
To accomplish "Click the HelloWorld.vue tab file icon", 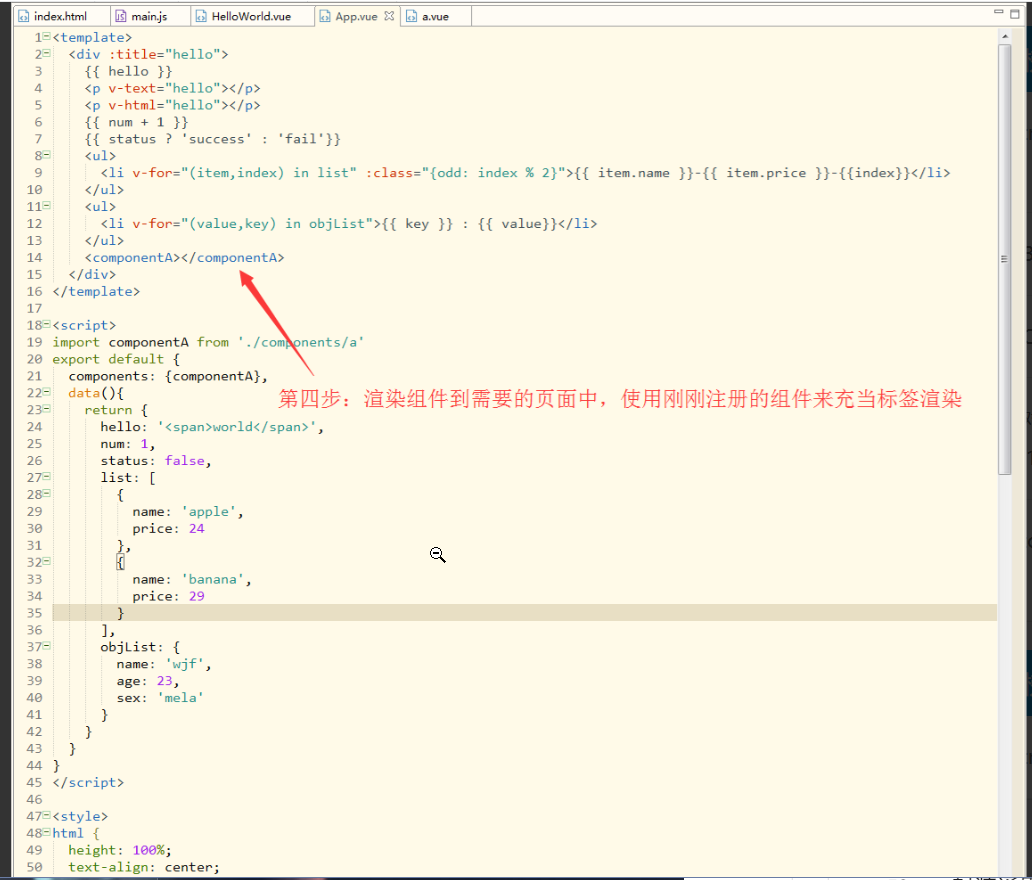I will 201,16.
